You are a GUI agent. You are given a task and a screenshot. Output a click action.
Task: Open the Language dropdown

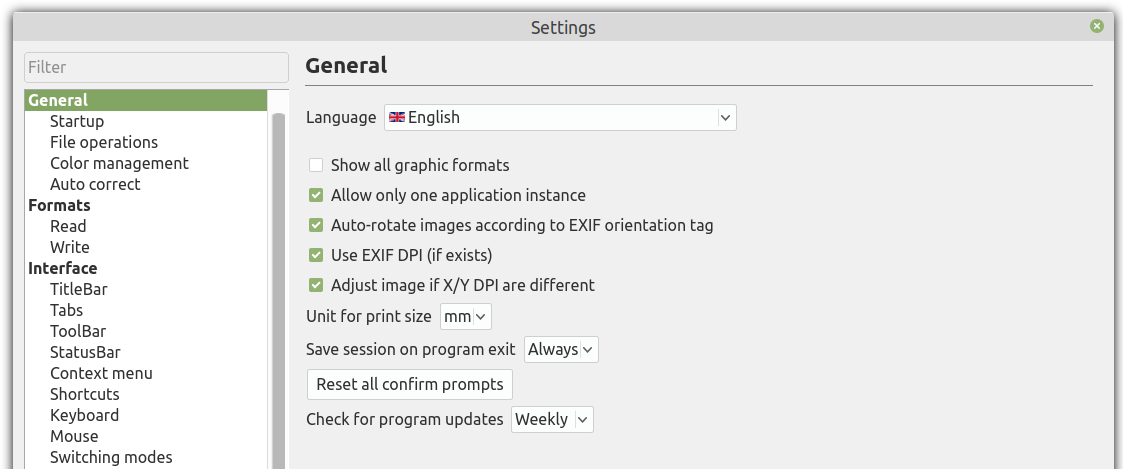pyautogui.click(x=560, y=117)
